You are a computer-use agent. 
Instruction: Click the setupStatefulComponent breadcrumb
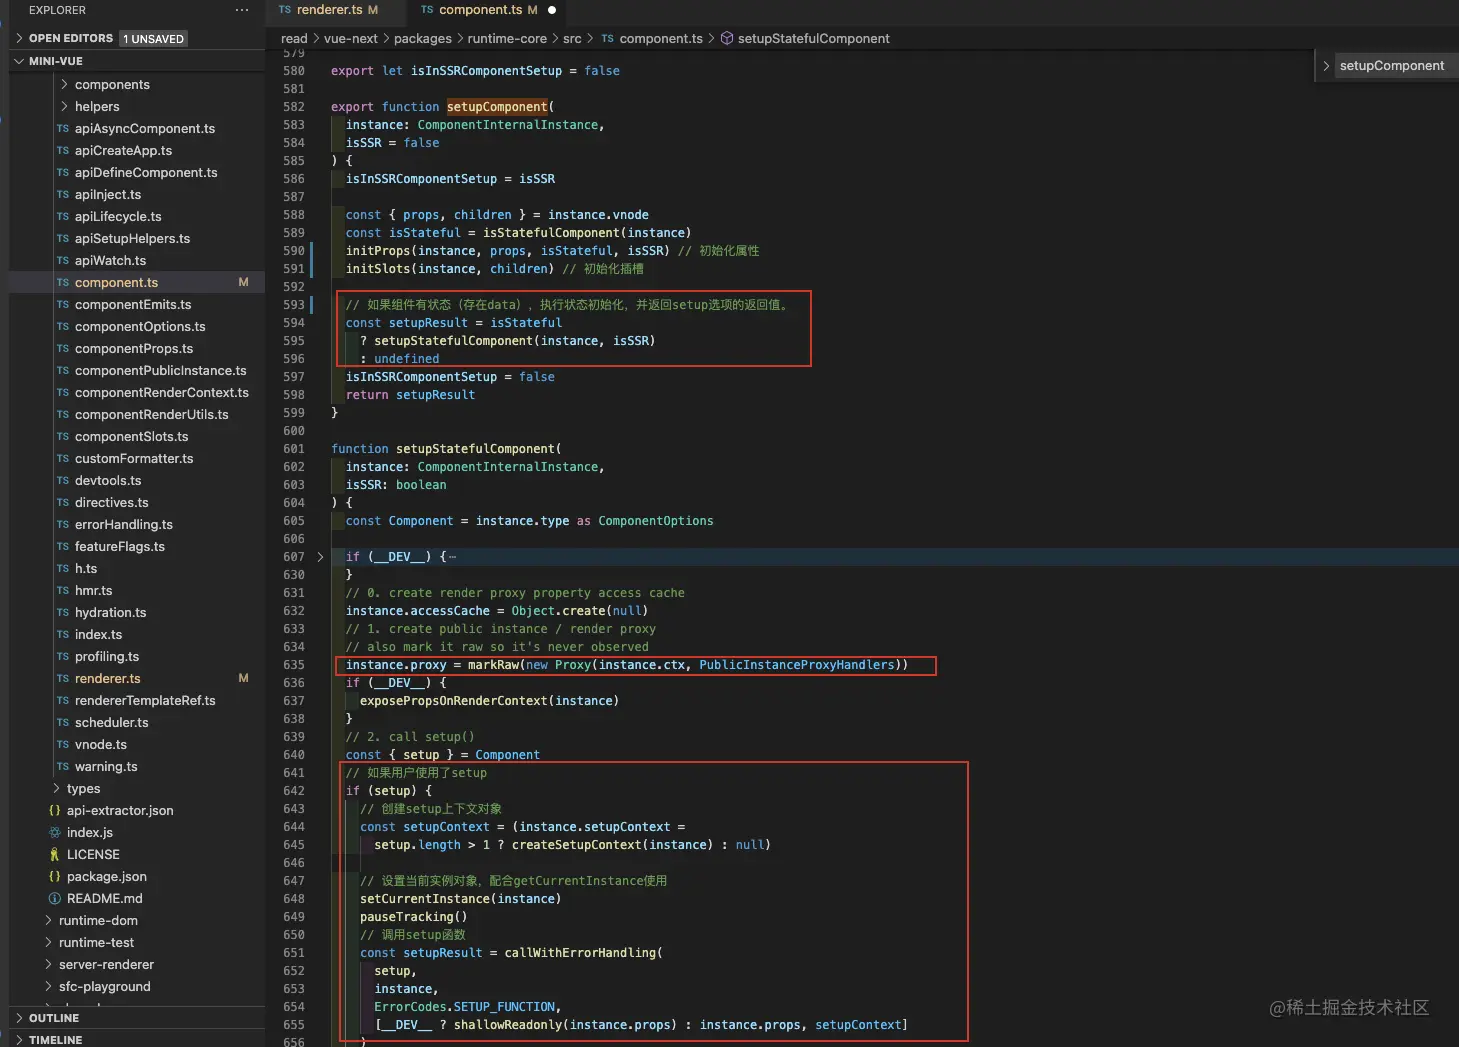(814, 39)
